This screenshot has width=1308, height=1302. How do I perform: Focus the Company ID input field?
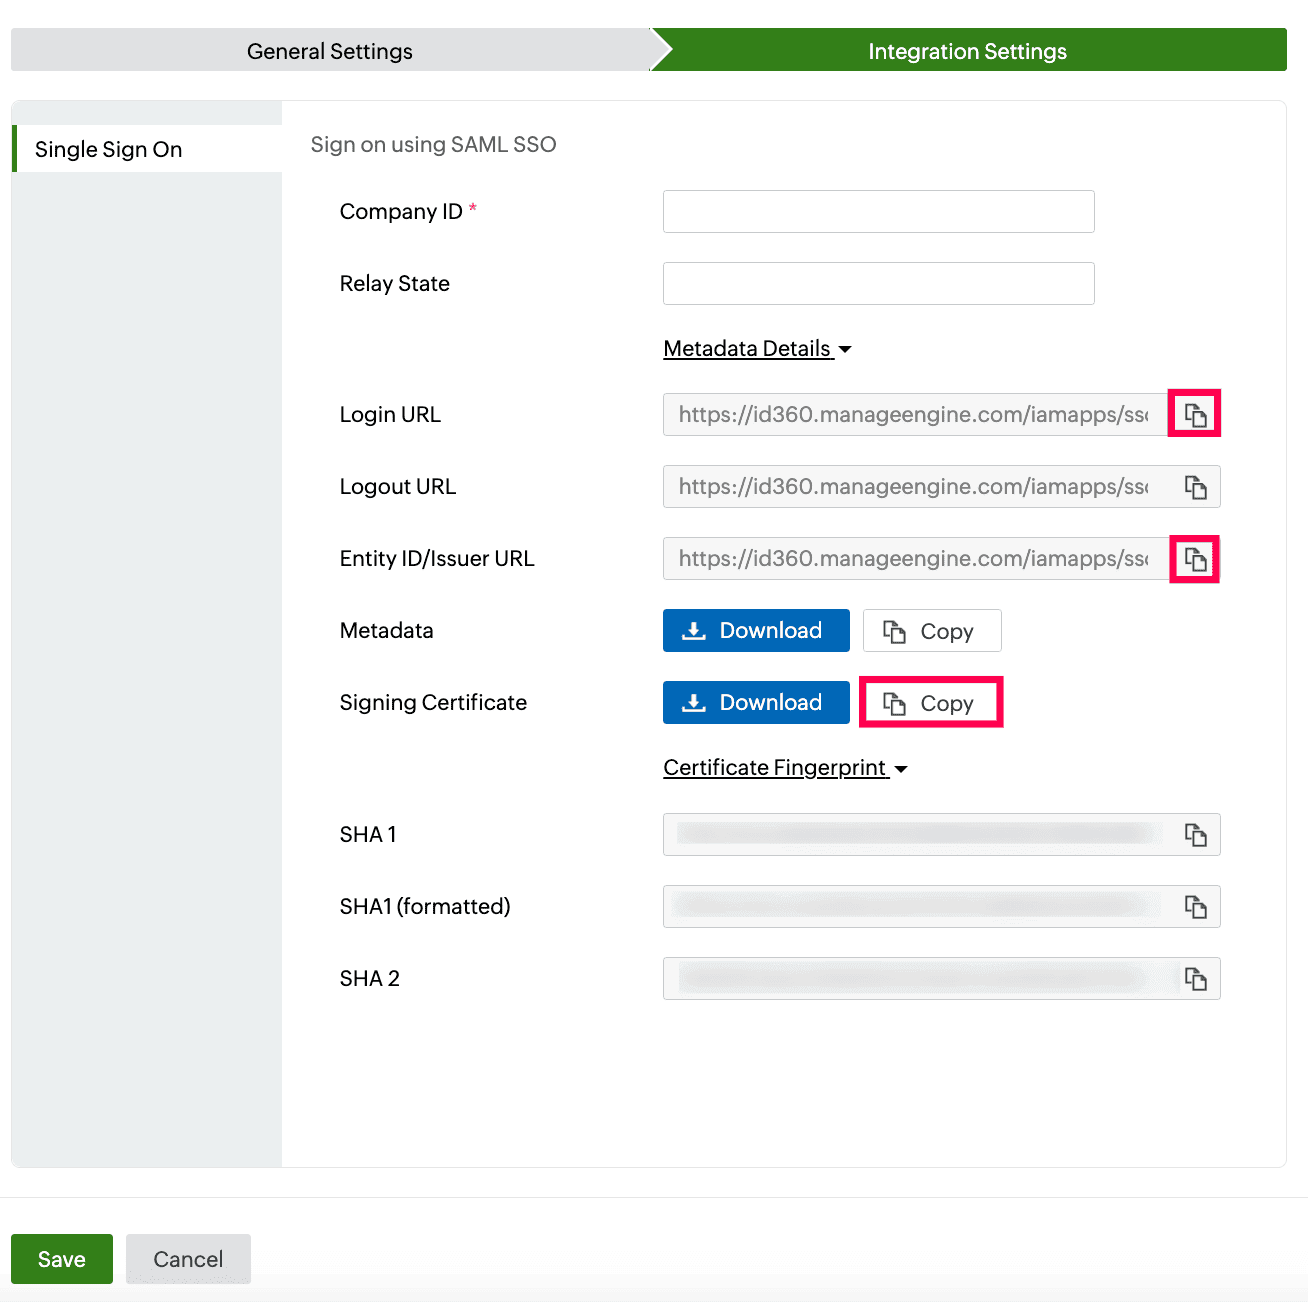pos(879,211)
